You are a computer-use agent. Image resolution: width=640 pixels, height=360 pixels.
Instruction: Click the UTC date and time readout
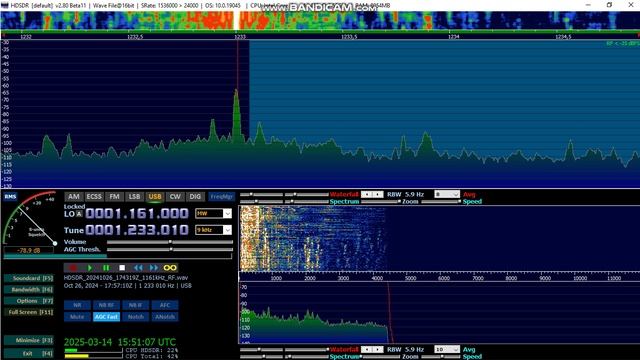click(120, 342)
